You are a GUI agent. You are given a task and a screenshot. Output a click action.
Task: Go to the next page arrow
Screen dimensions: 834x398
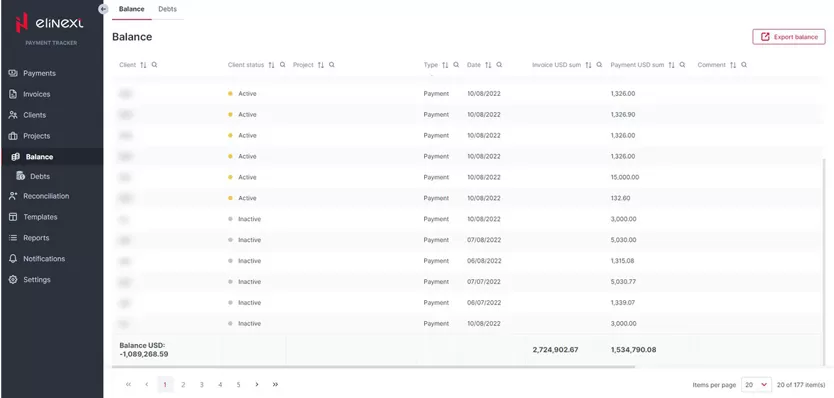tap(257, 384)
